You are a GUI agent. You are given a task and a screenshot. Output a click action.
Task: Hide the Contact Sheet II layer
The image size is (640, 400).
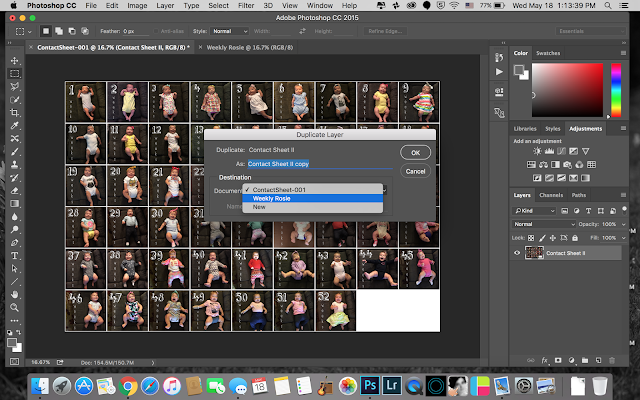[x=517, y=253]
